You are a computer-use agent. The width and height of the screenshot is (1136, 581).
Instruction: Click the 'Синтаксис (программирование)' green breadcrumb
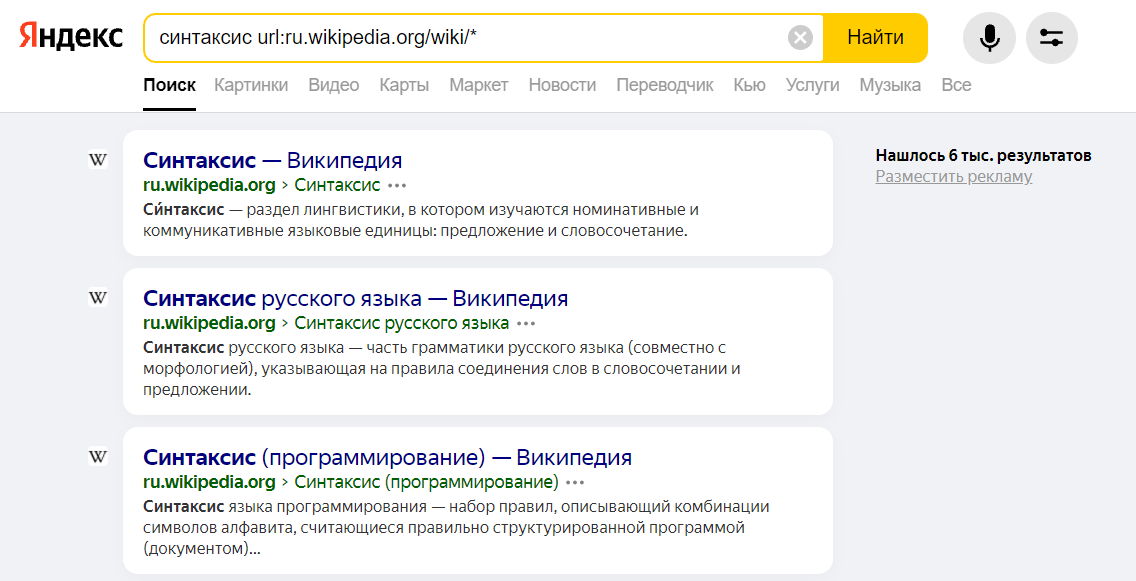(426, 482)
